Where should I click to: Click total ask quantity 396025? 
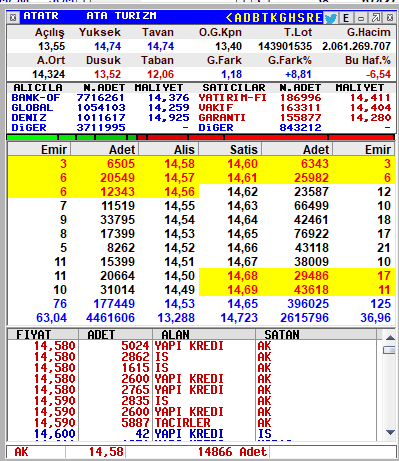[x=308, y=304]
